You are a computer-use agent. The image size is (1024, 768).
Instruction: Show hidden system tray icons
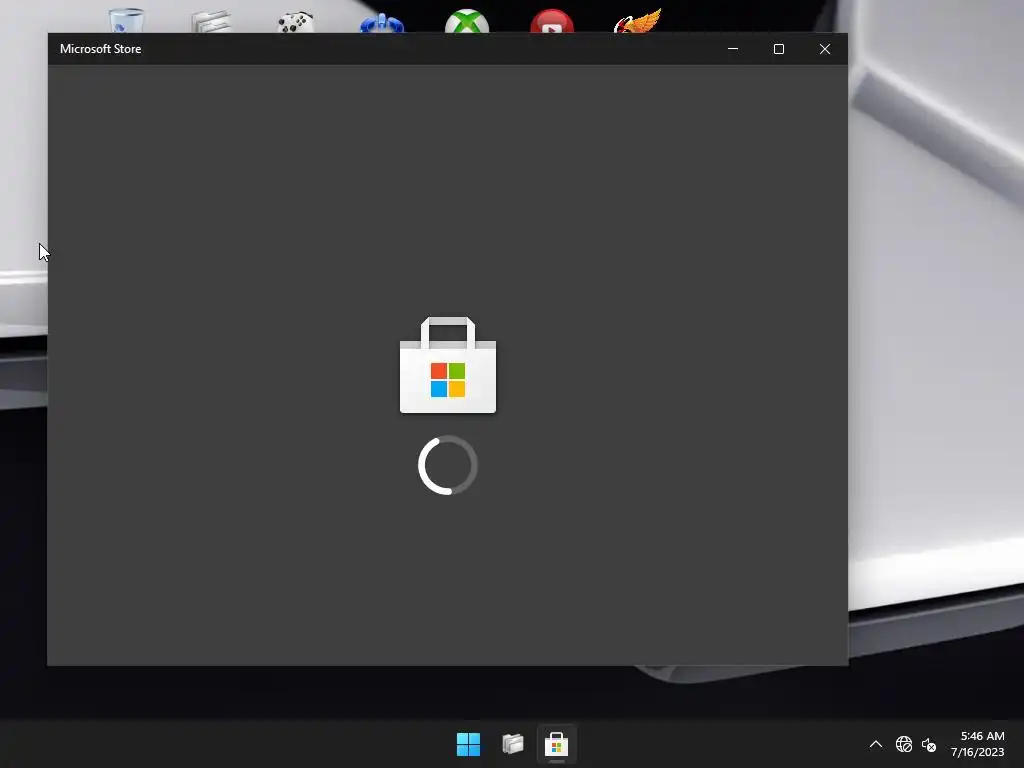pyautogui.click(x=876, y=744)
